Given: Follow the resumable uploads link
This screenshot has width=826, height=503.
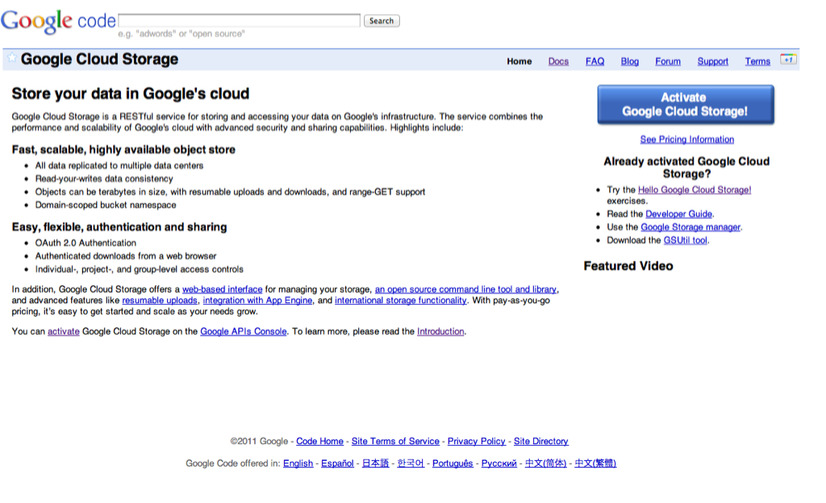Looking at the screenshot, I should tap(160, 300).
